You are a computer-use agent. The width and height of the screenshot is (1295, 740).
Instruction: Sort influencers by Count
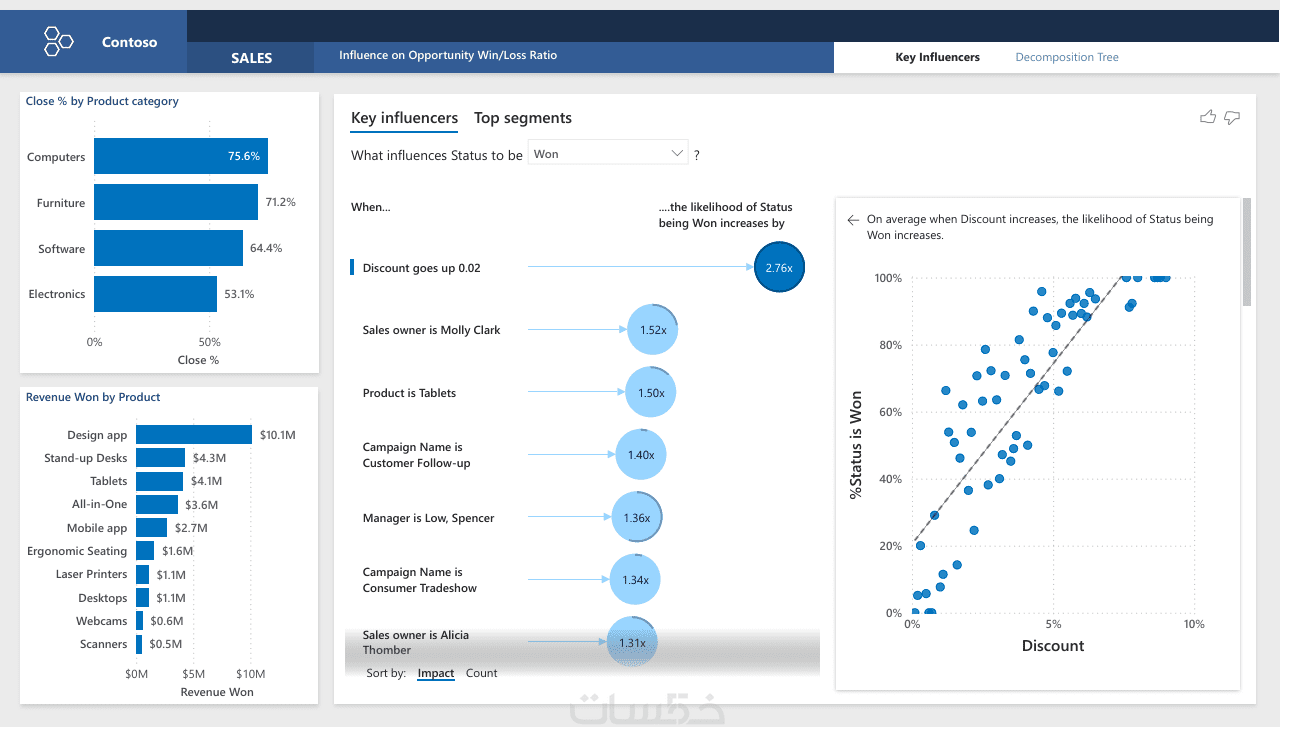[x=481, y=673]
